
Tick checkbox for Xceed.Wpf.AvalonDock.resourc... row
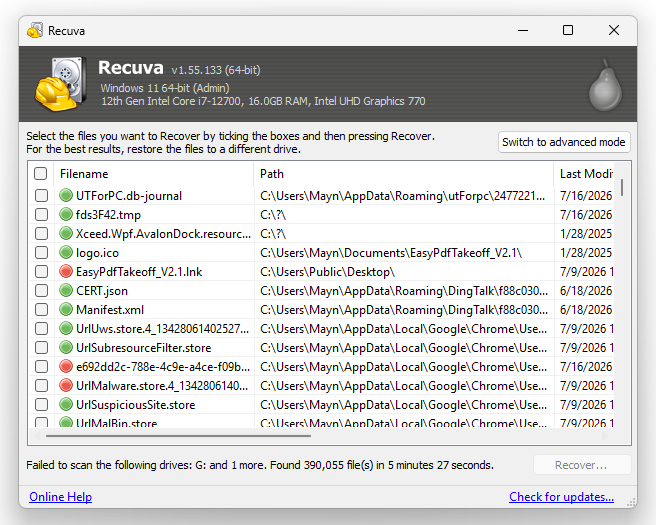pyautogui.click(x=41, y=233)
